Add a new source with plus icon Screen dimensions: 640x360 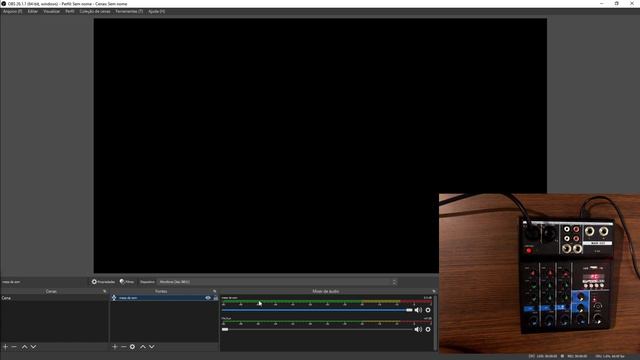tap(115, 347)
